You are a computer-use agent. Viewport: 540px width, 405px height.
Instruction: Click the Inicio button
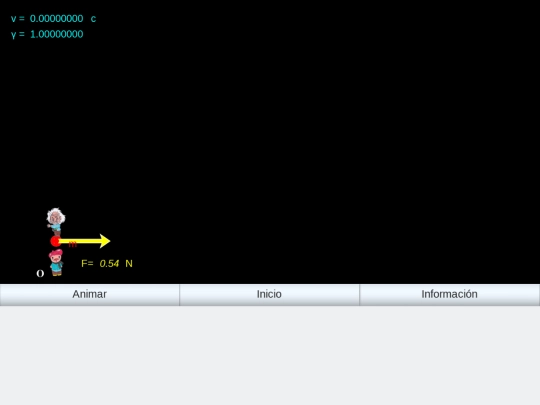click(269, 294)
